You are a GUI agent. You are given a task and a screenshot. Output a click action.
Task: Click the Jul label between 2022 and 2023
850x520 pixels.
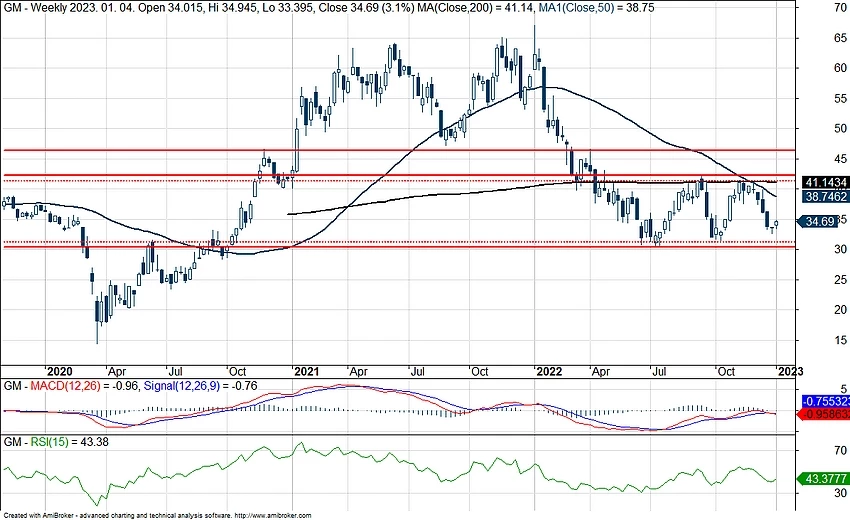point(659,371)
